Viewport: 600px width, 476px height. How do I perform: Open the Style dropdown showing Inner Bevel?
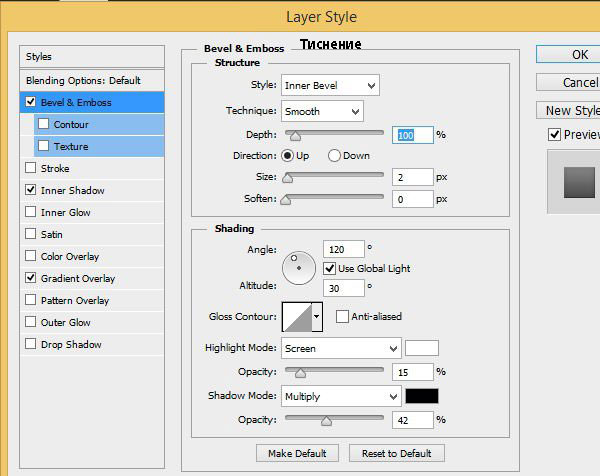[x=330, y=86]
